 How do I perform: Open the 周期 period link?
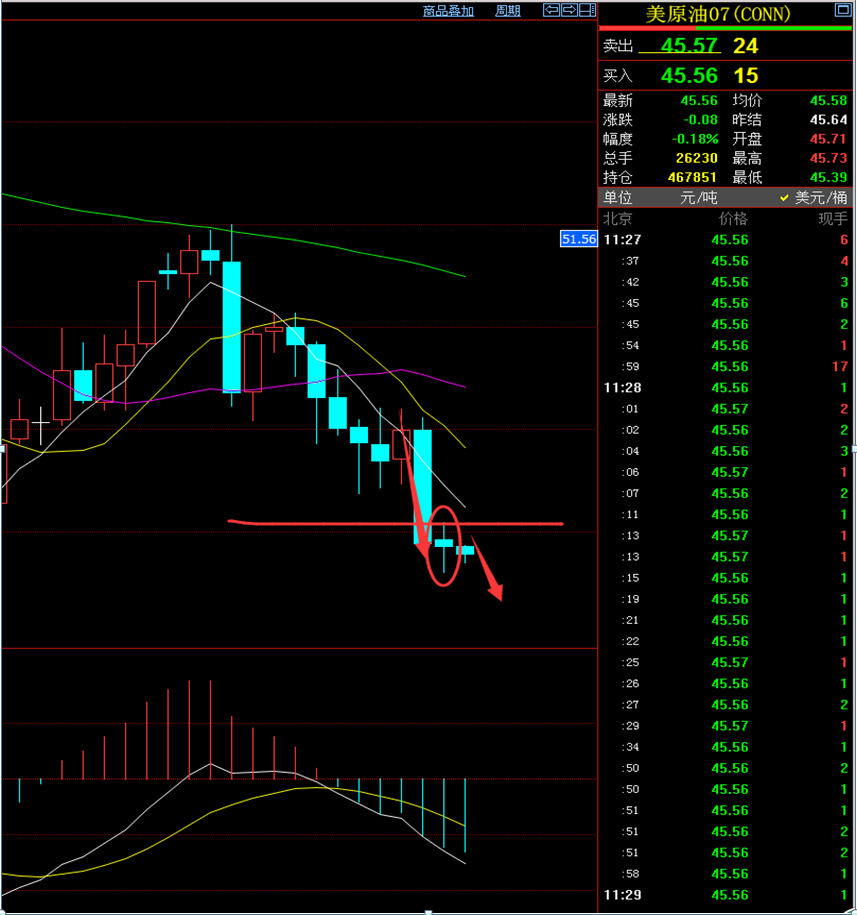pos(508,11)
